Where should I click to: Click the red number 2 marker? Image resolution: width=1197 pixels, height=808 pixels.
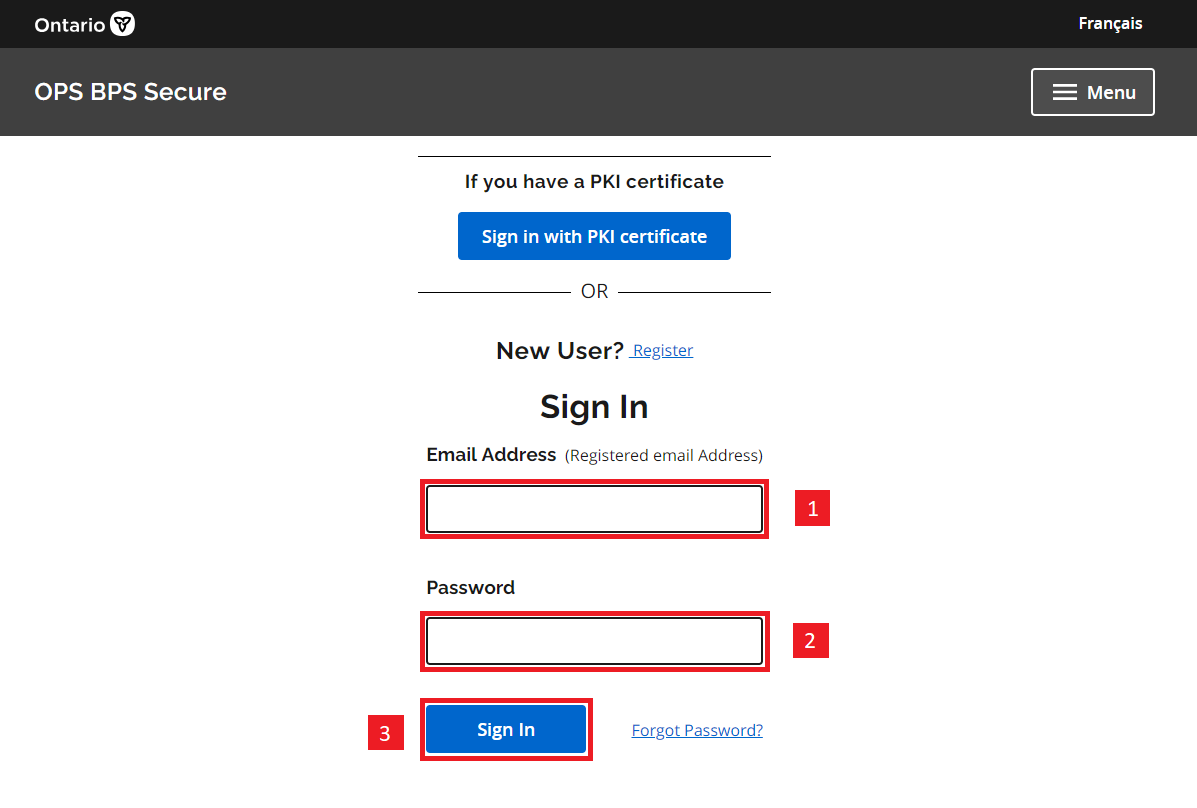click(810, 641)
